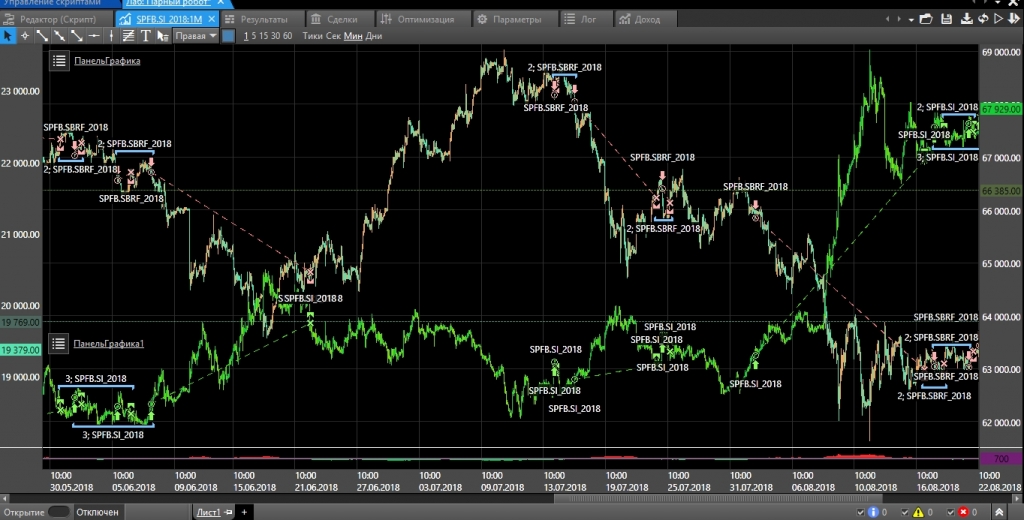The image size is (1024, 520).
Task: Activate the crosshair cursor tool
Action: pyautogui.click(x=25, y=36)
